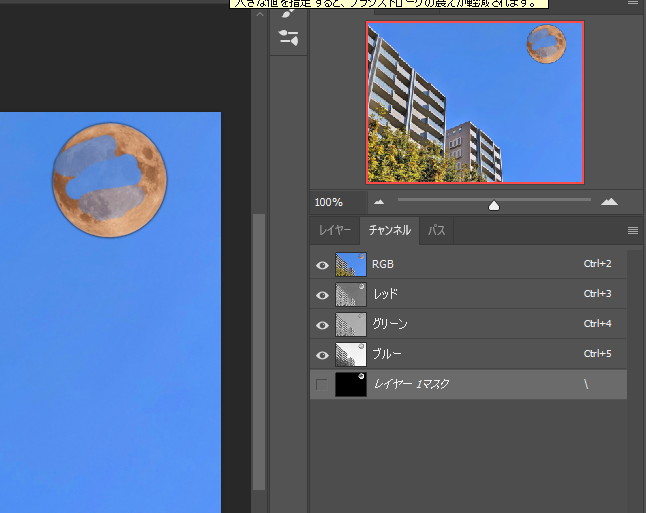The image size is (646, 513).
Task: Open the Brush Settings panel icon
Action: tap(288, 37)
